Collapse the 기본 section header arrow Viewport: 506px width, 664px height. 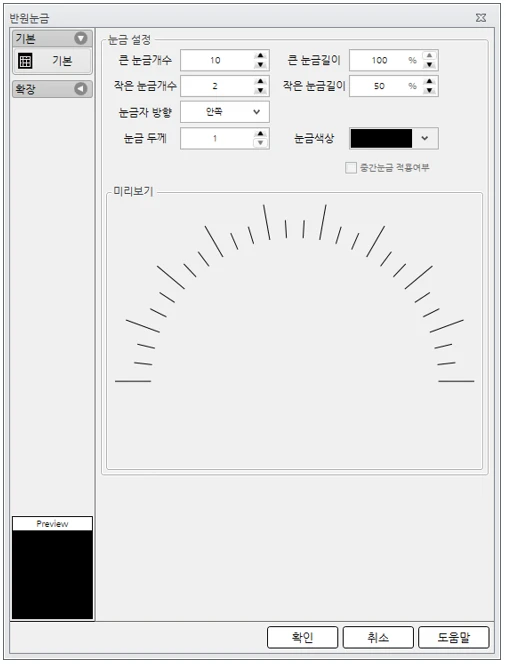[81, 38]
